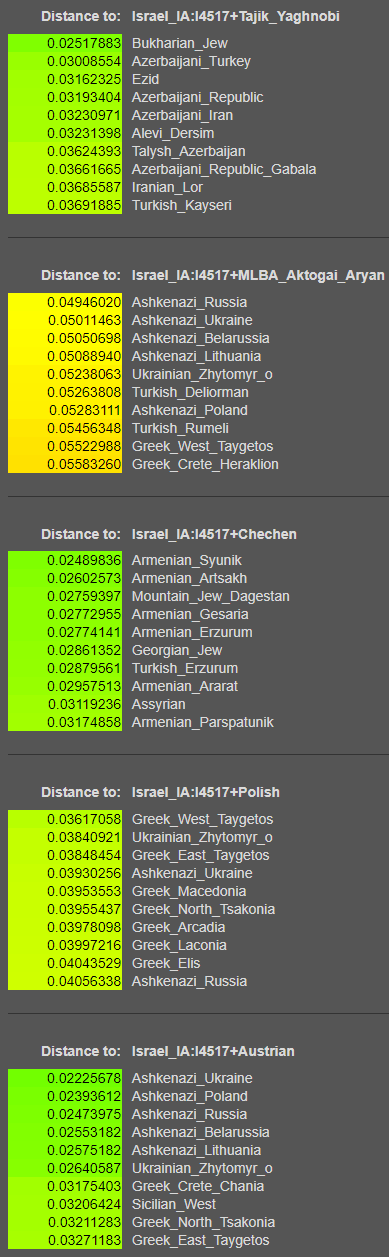This screenshot has width=389, height=1257.
Task: Click the Turkish_Kayseri row label
Action: pos(177,206)
